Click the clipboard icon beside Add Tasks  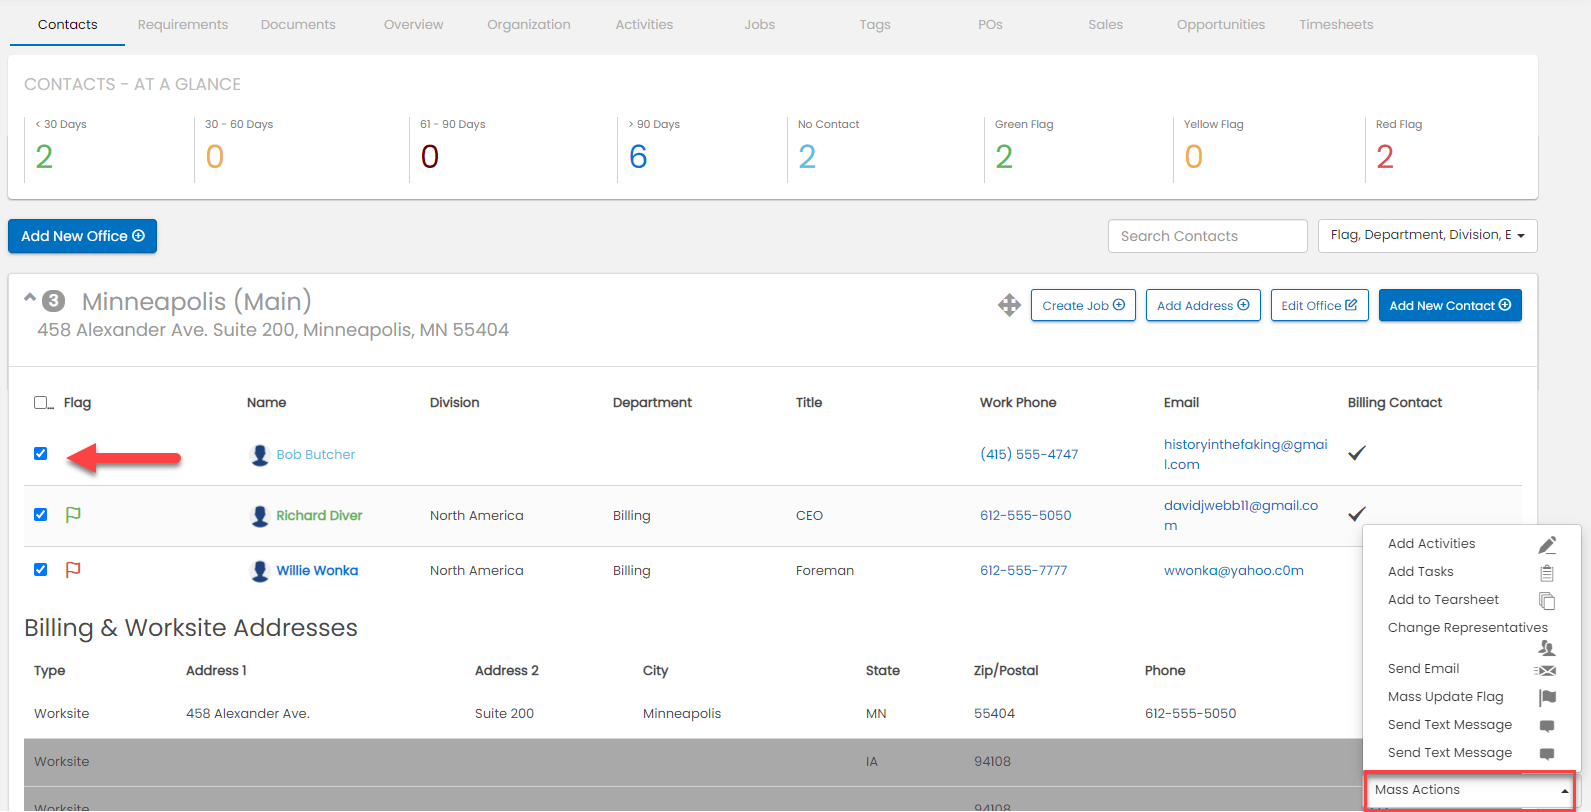point(1547,573)
